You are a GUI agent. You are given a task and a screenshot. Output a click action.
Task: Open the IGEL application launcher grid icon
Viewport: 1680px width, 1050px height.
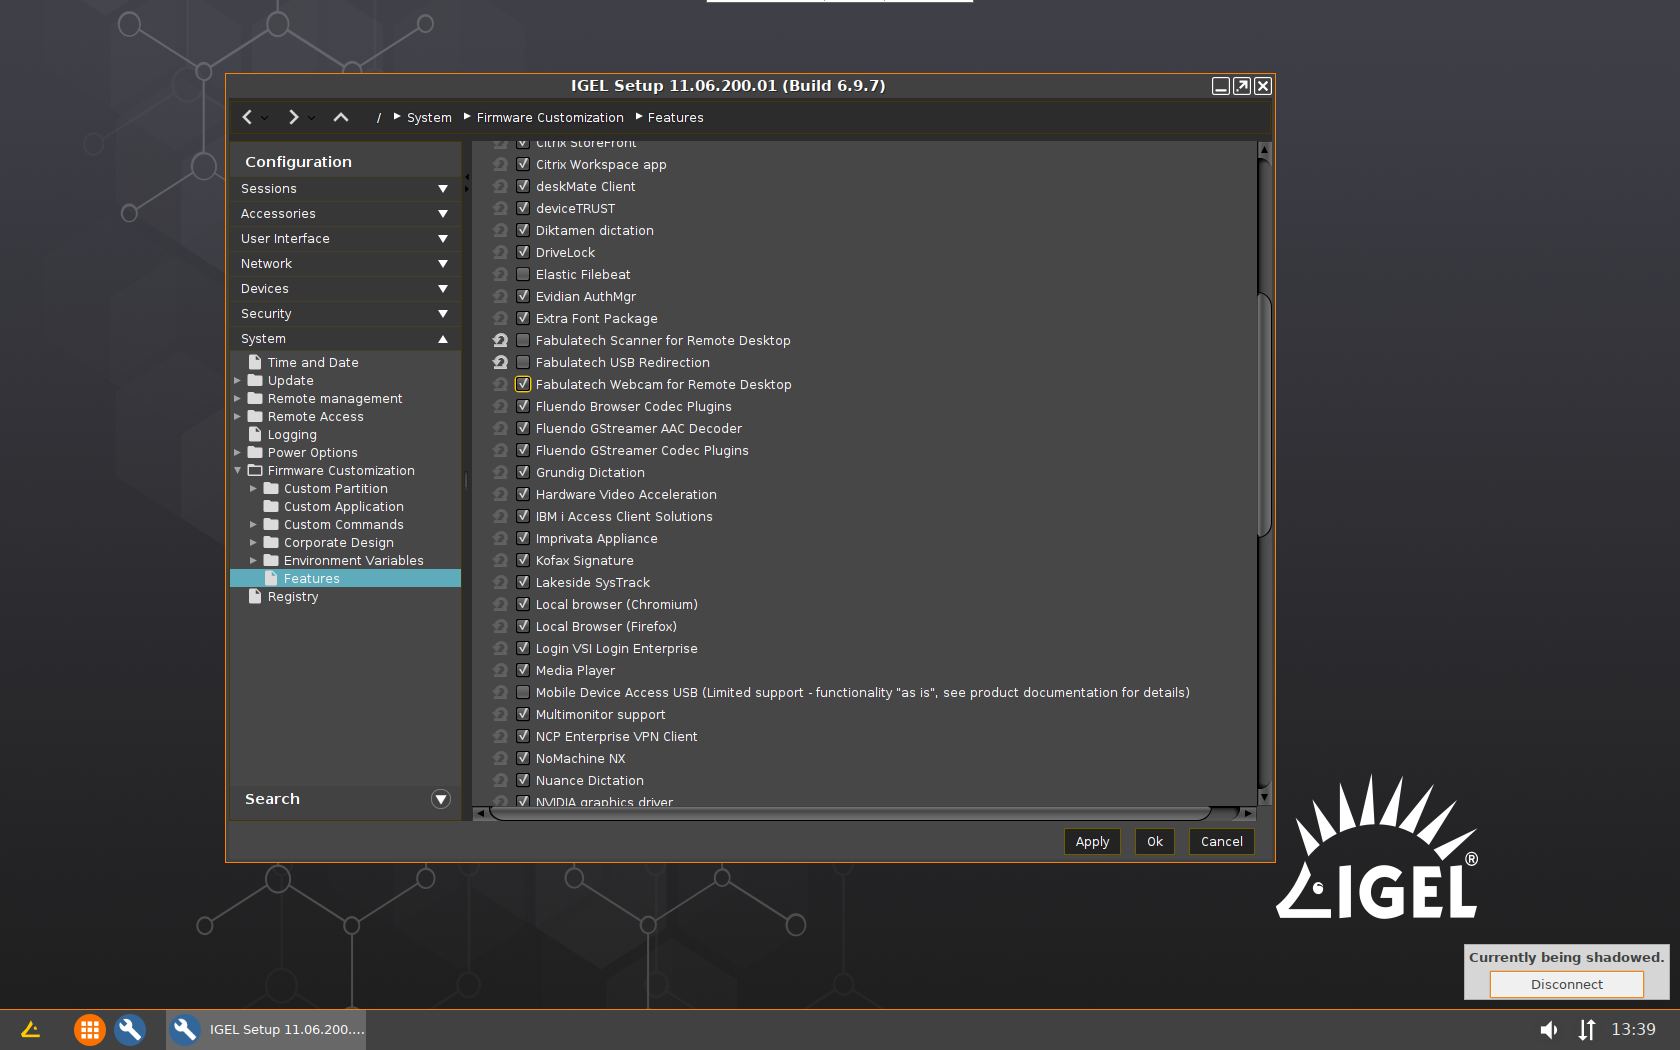tap(89, 1029)
